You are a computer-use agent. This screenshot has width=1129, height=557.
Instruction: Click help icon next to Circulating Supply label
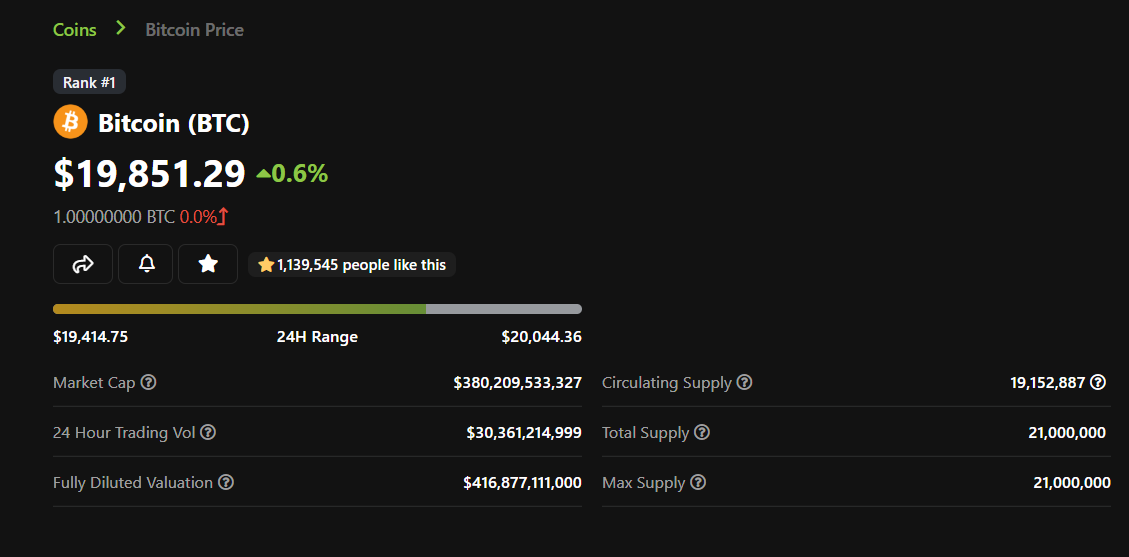[745, 382]
